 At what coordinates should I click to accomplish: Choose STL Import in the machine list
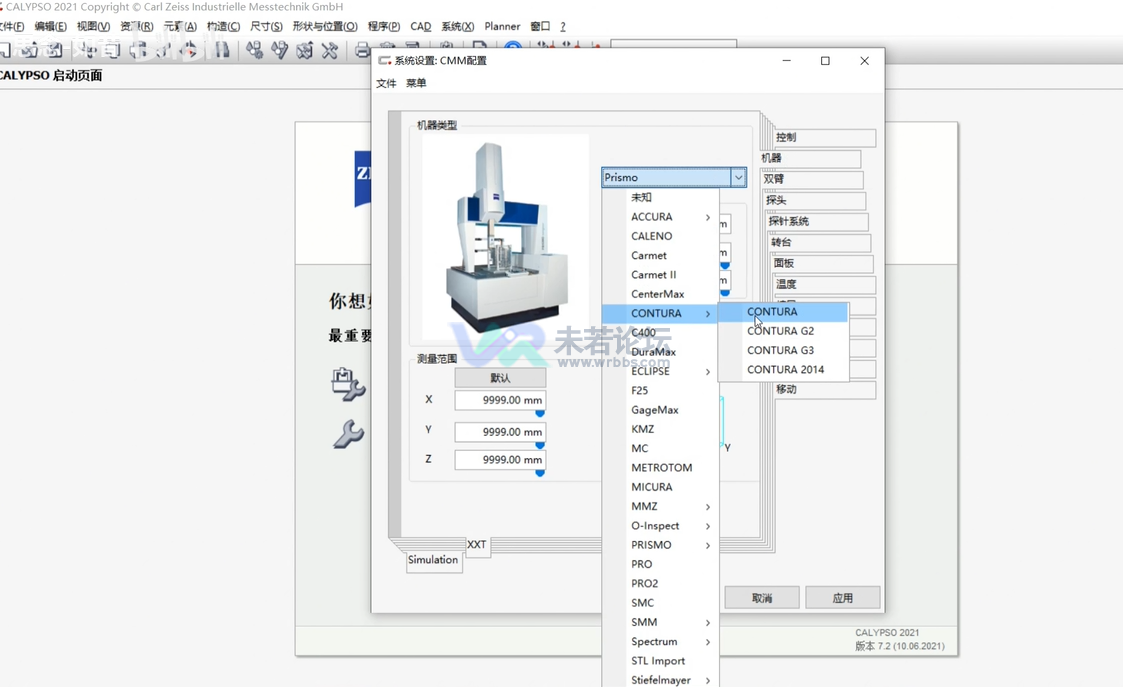pos(660,661)
